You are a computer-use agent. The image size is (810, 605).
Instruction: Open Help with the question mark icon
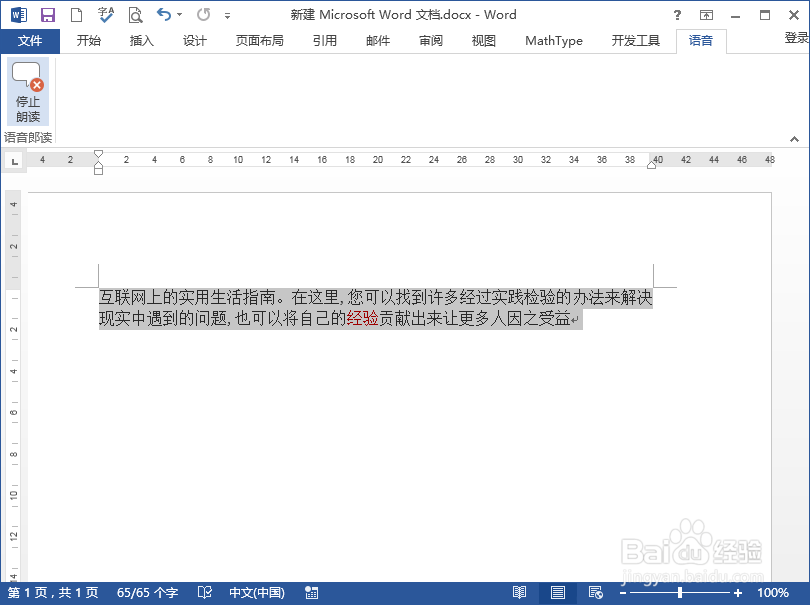(678, 14)
